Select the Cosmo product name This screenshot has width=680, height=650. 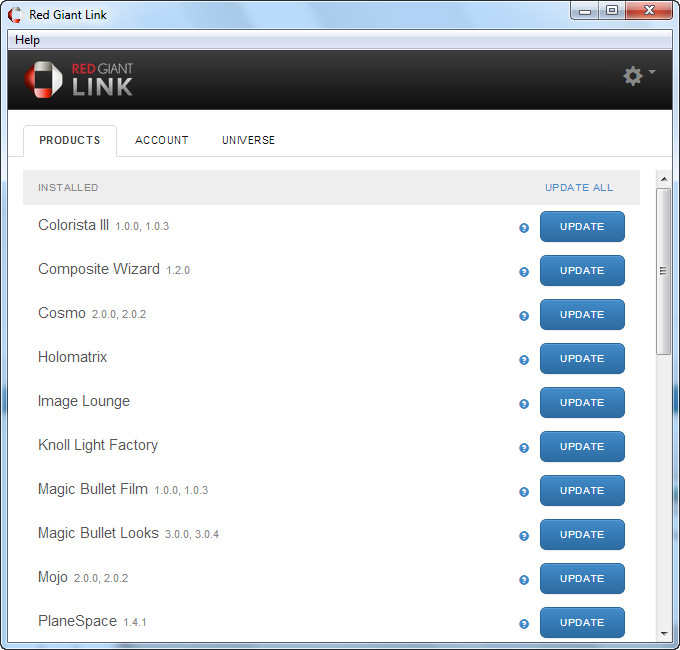pyautogui.click(x=62, y=313)
